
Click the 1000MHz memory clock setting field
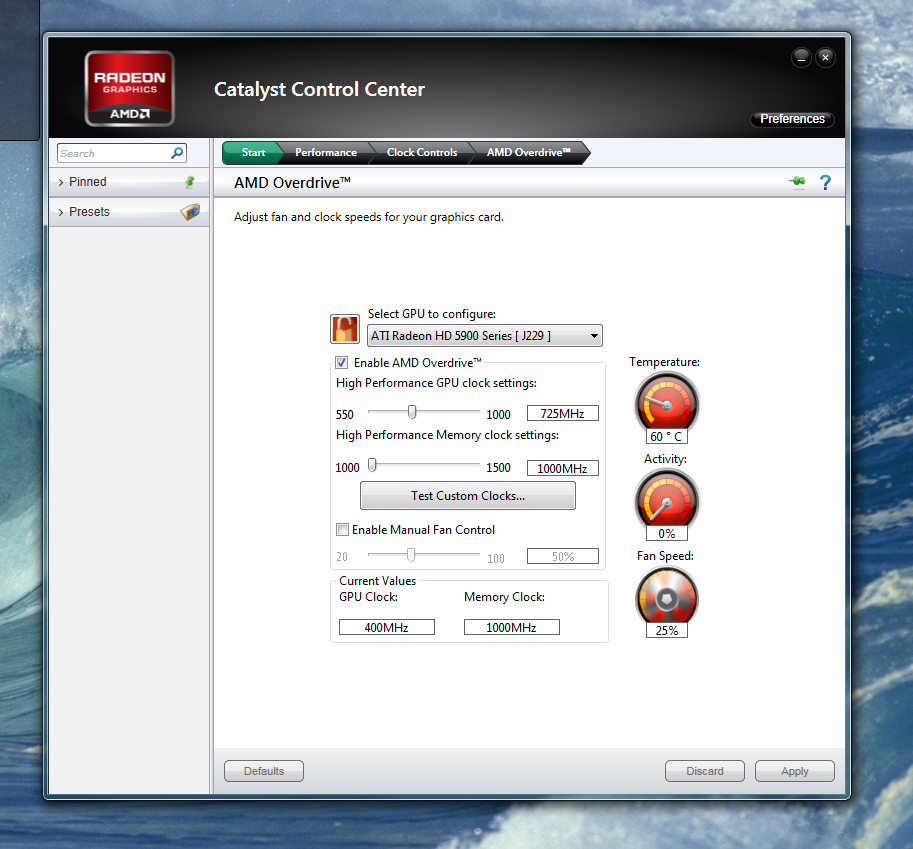pos(562,468)
